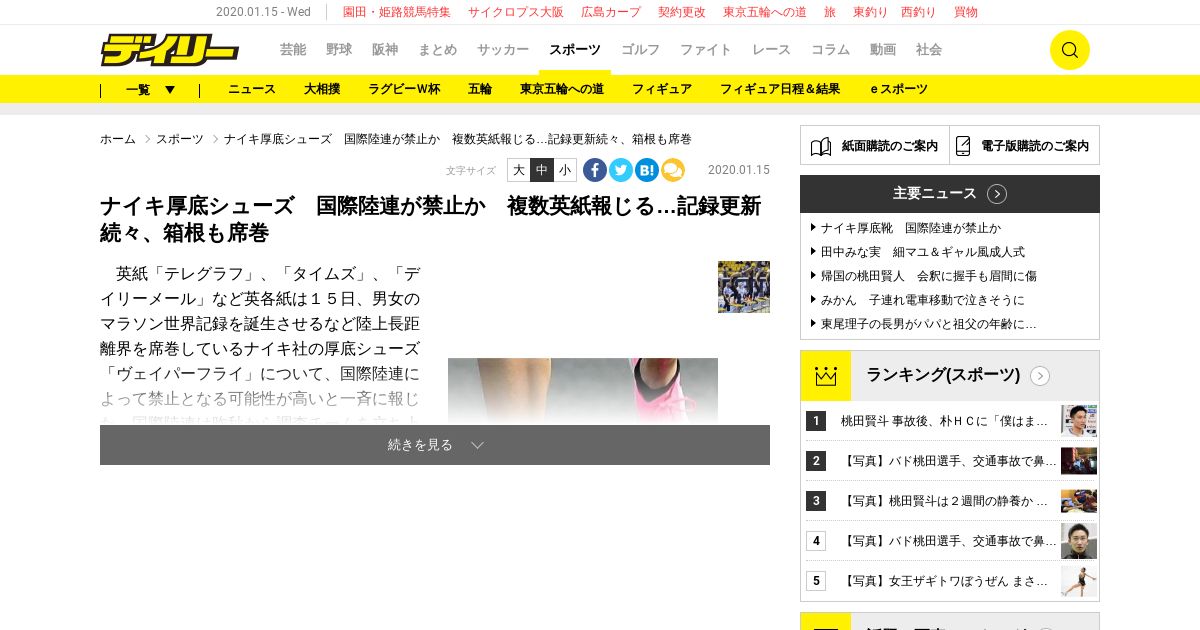Open the yellow search icon
The height and width of the screenshot is (630, 1200).
click(1069, 50)
